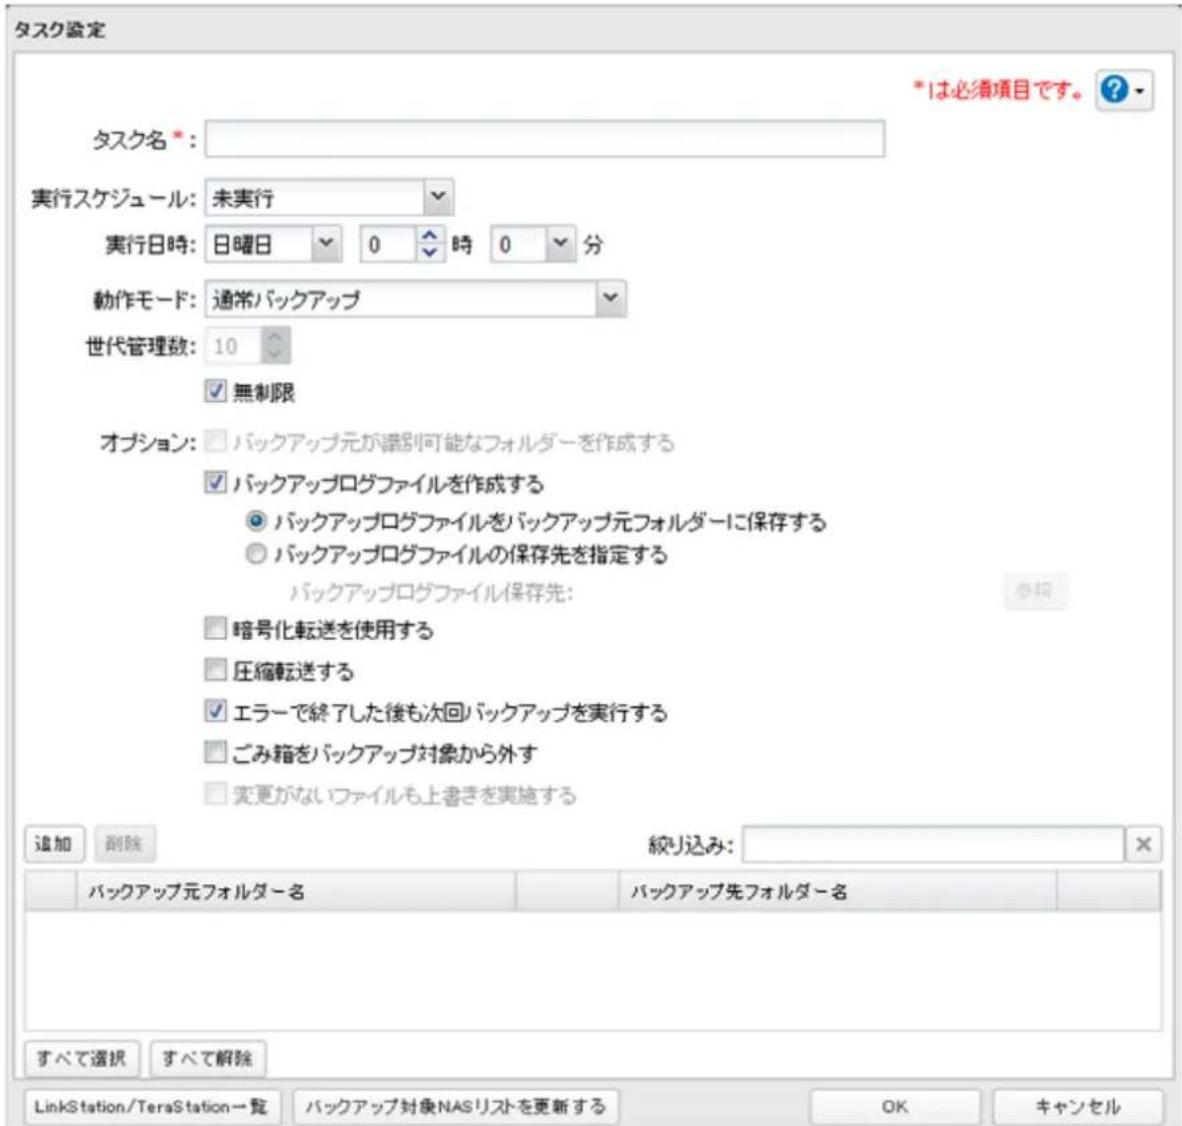Click the タスク名 input field
Screen dimensions: 1182x1126
pyautogui.click(x=544, y=139)
